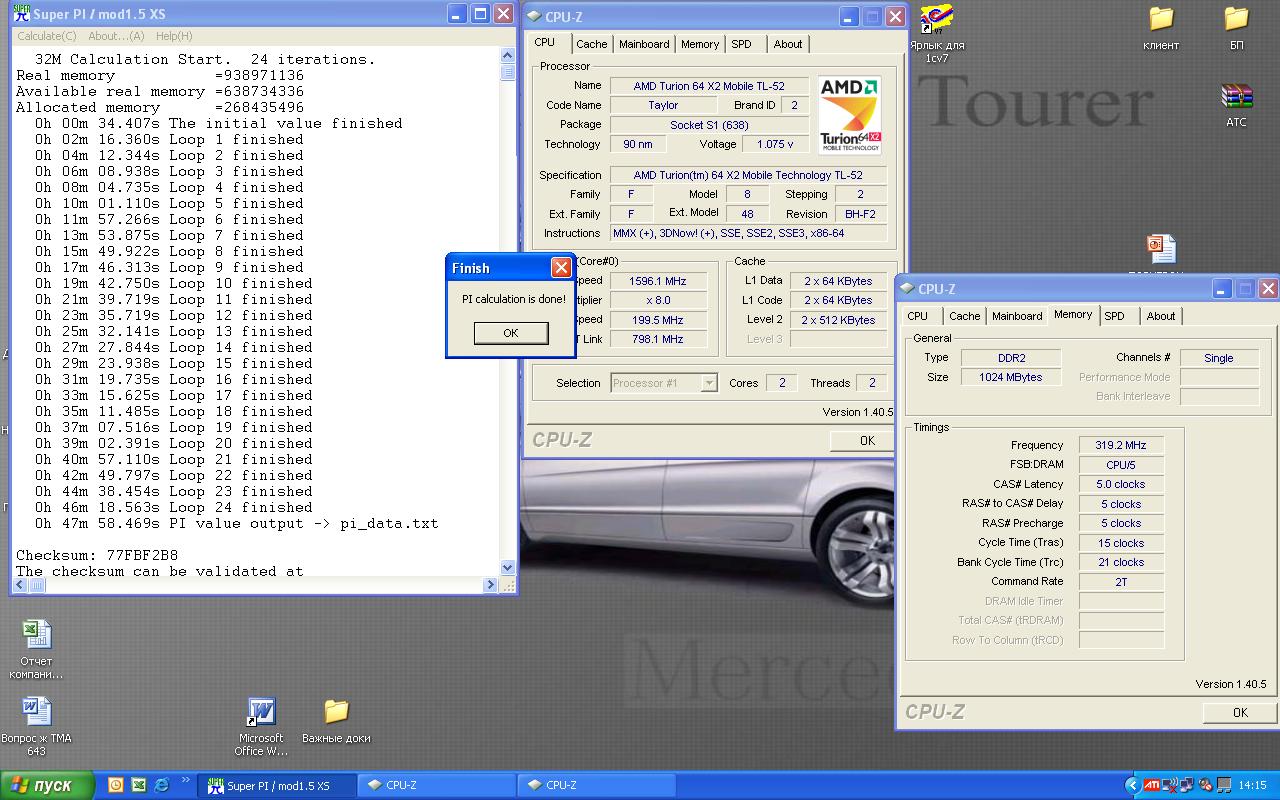
Task: Switch to Super PI taskbar button
Action: click(x=278, y=785)
